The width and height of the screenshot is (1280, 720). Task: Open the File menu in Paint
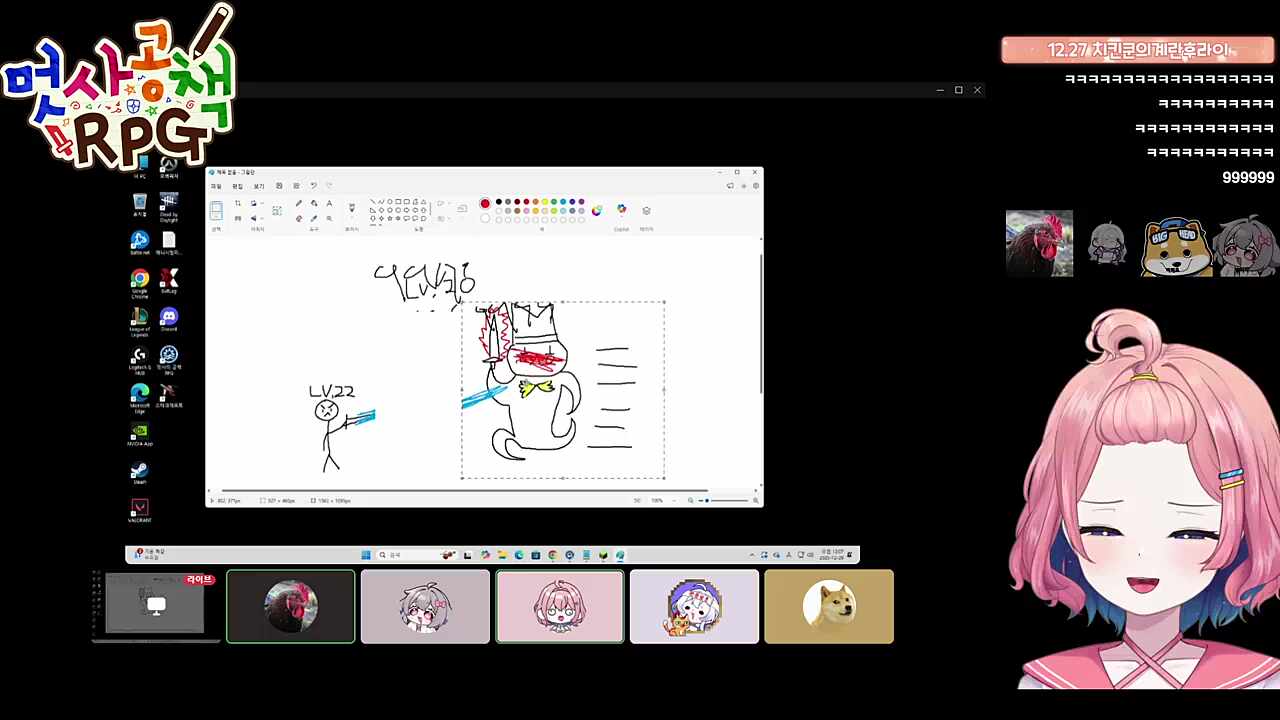[x=216, y=186]
